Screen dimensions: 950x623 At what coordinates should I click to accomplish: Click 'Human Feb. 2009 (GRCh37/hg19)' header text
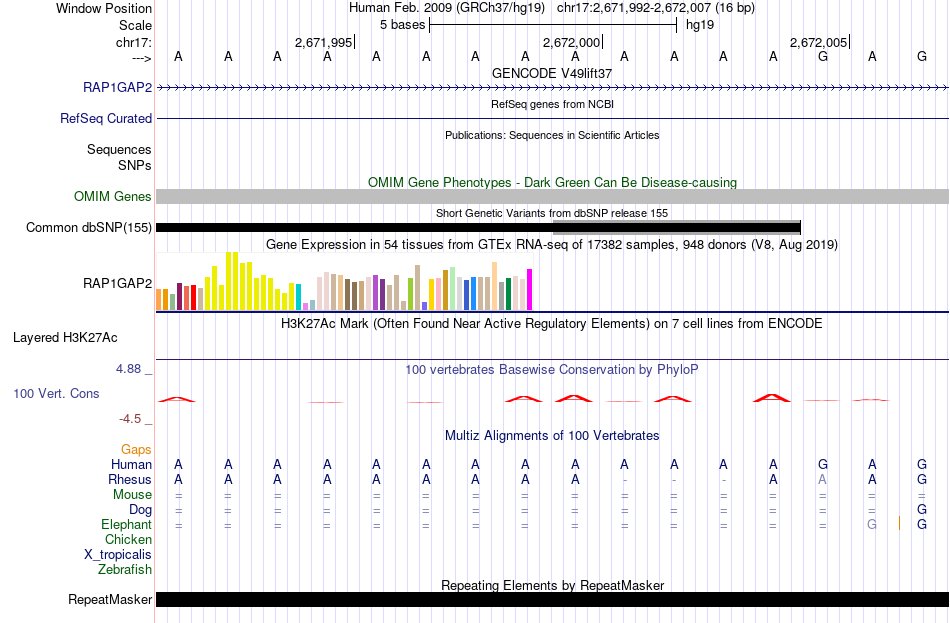(x=447, y=8)
